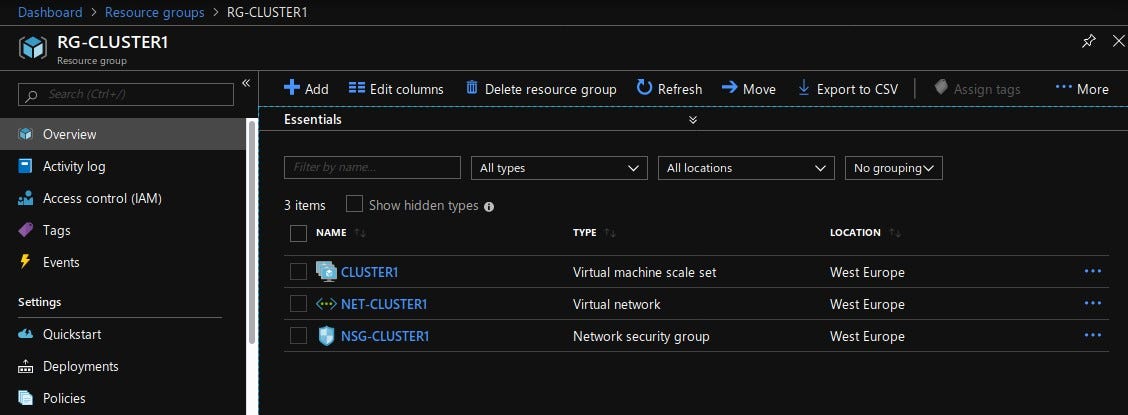
Task: Check the box for the NET-CLUSTER1 row
Action: [x=299, y=304]
